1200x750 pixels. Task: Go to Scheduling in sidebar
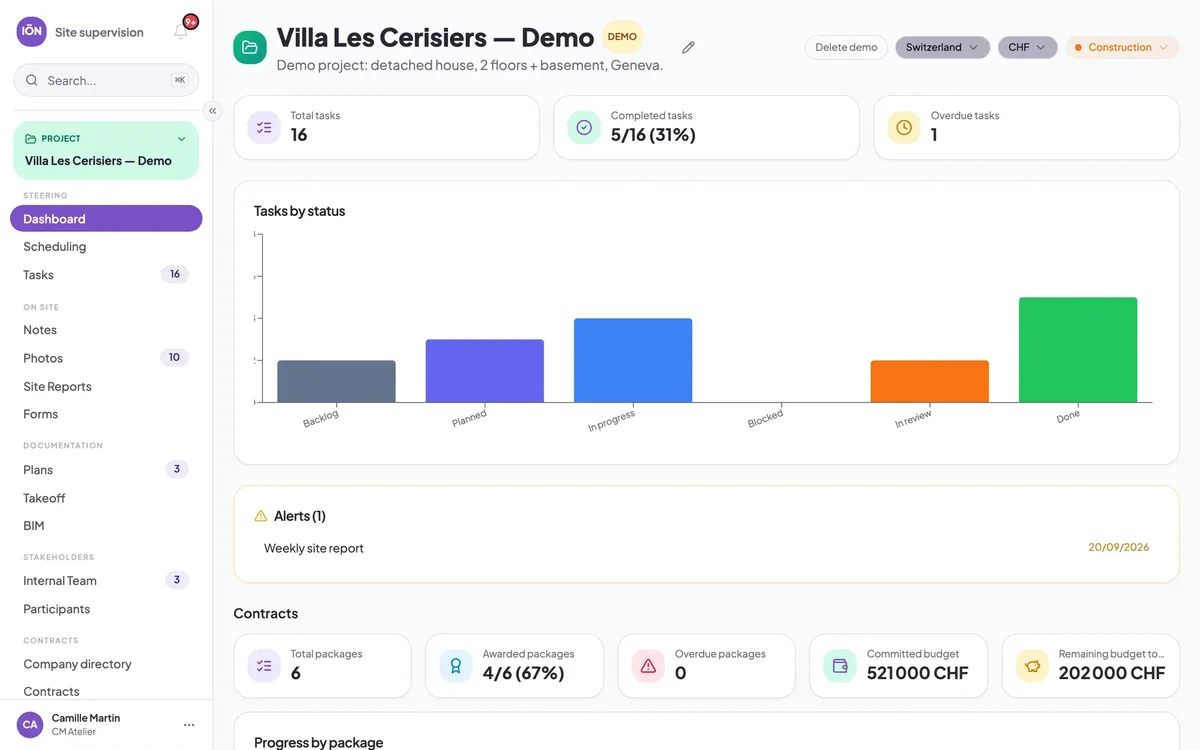(106, 247)
